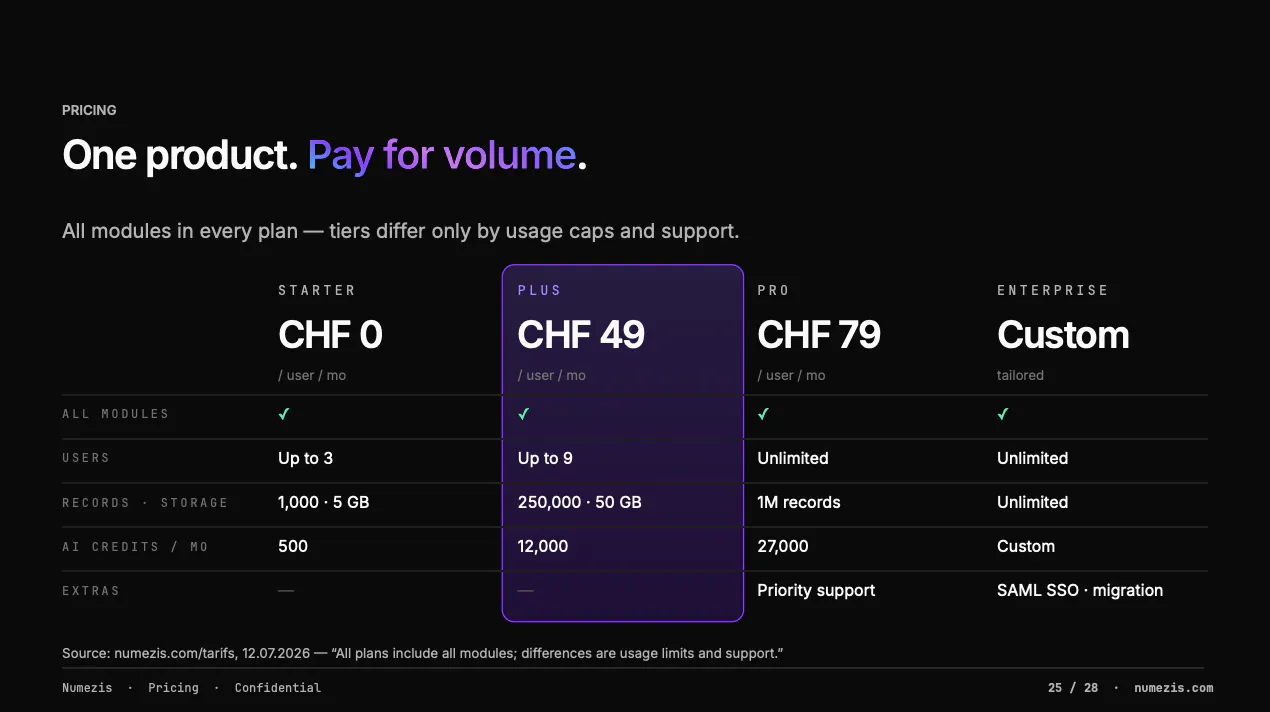Click the Confidential footer label
This screenshot has width=1270, height=712.
[278, 688]
